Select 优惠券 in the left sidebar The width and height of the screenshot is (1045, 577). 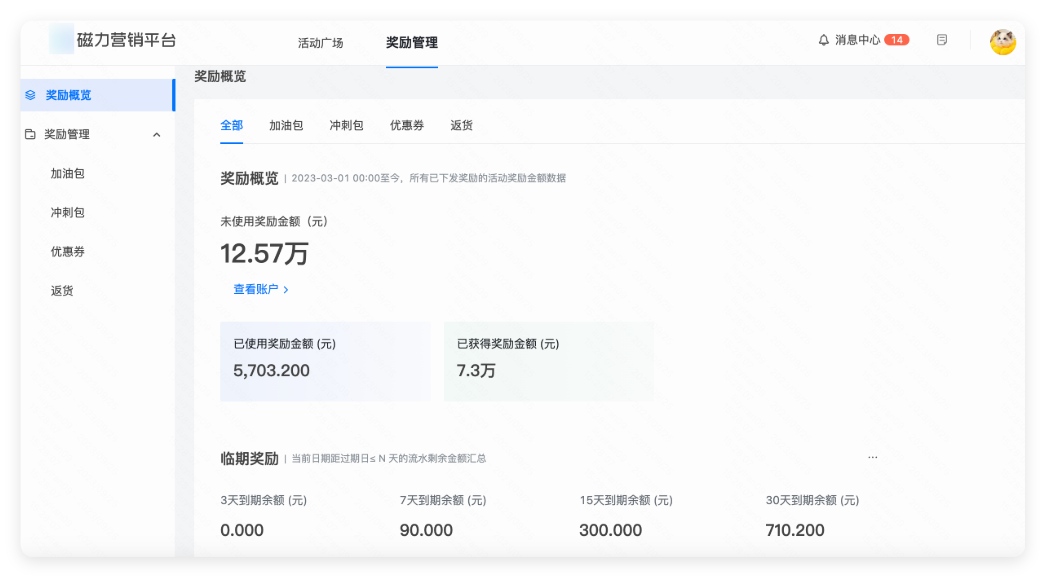point(68,251)
